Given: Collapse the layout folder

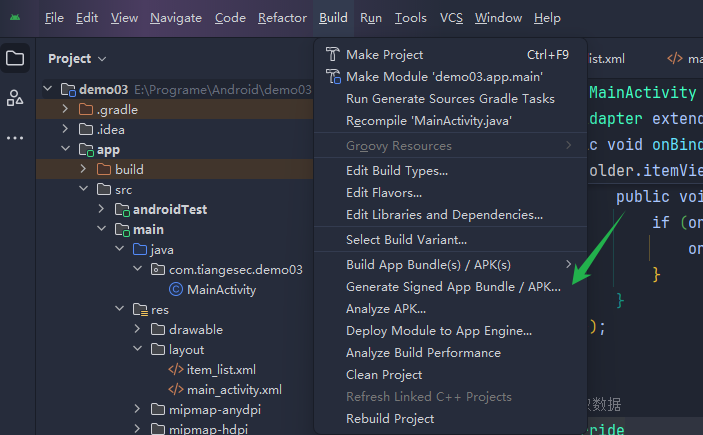Looking at the screenshot, I should pos(137,349).
